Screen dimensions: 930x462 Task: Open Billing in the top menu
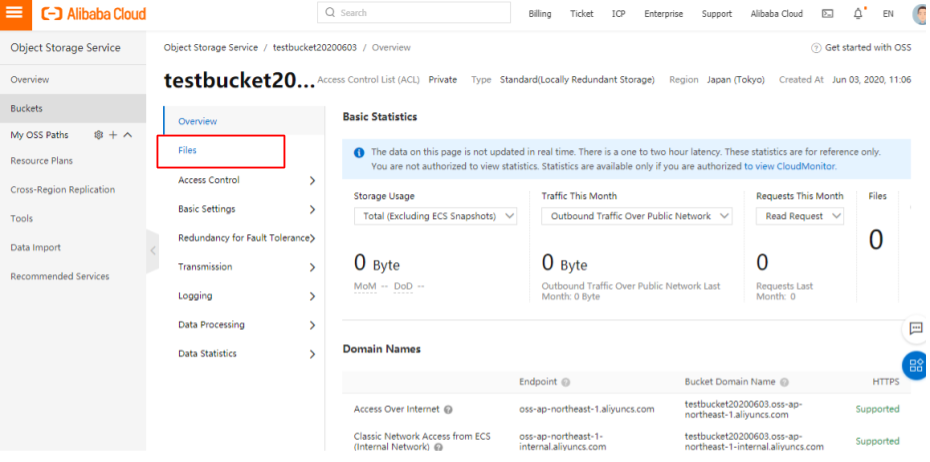coord(540,14)
